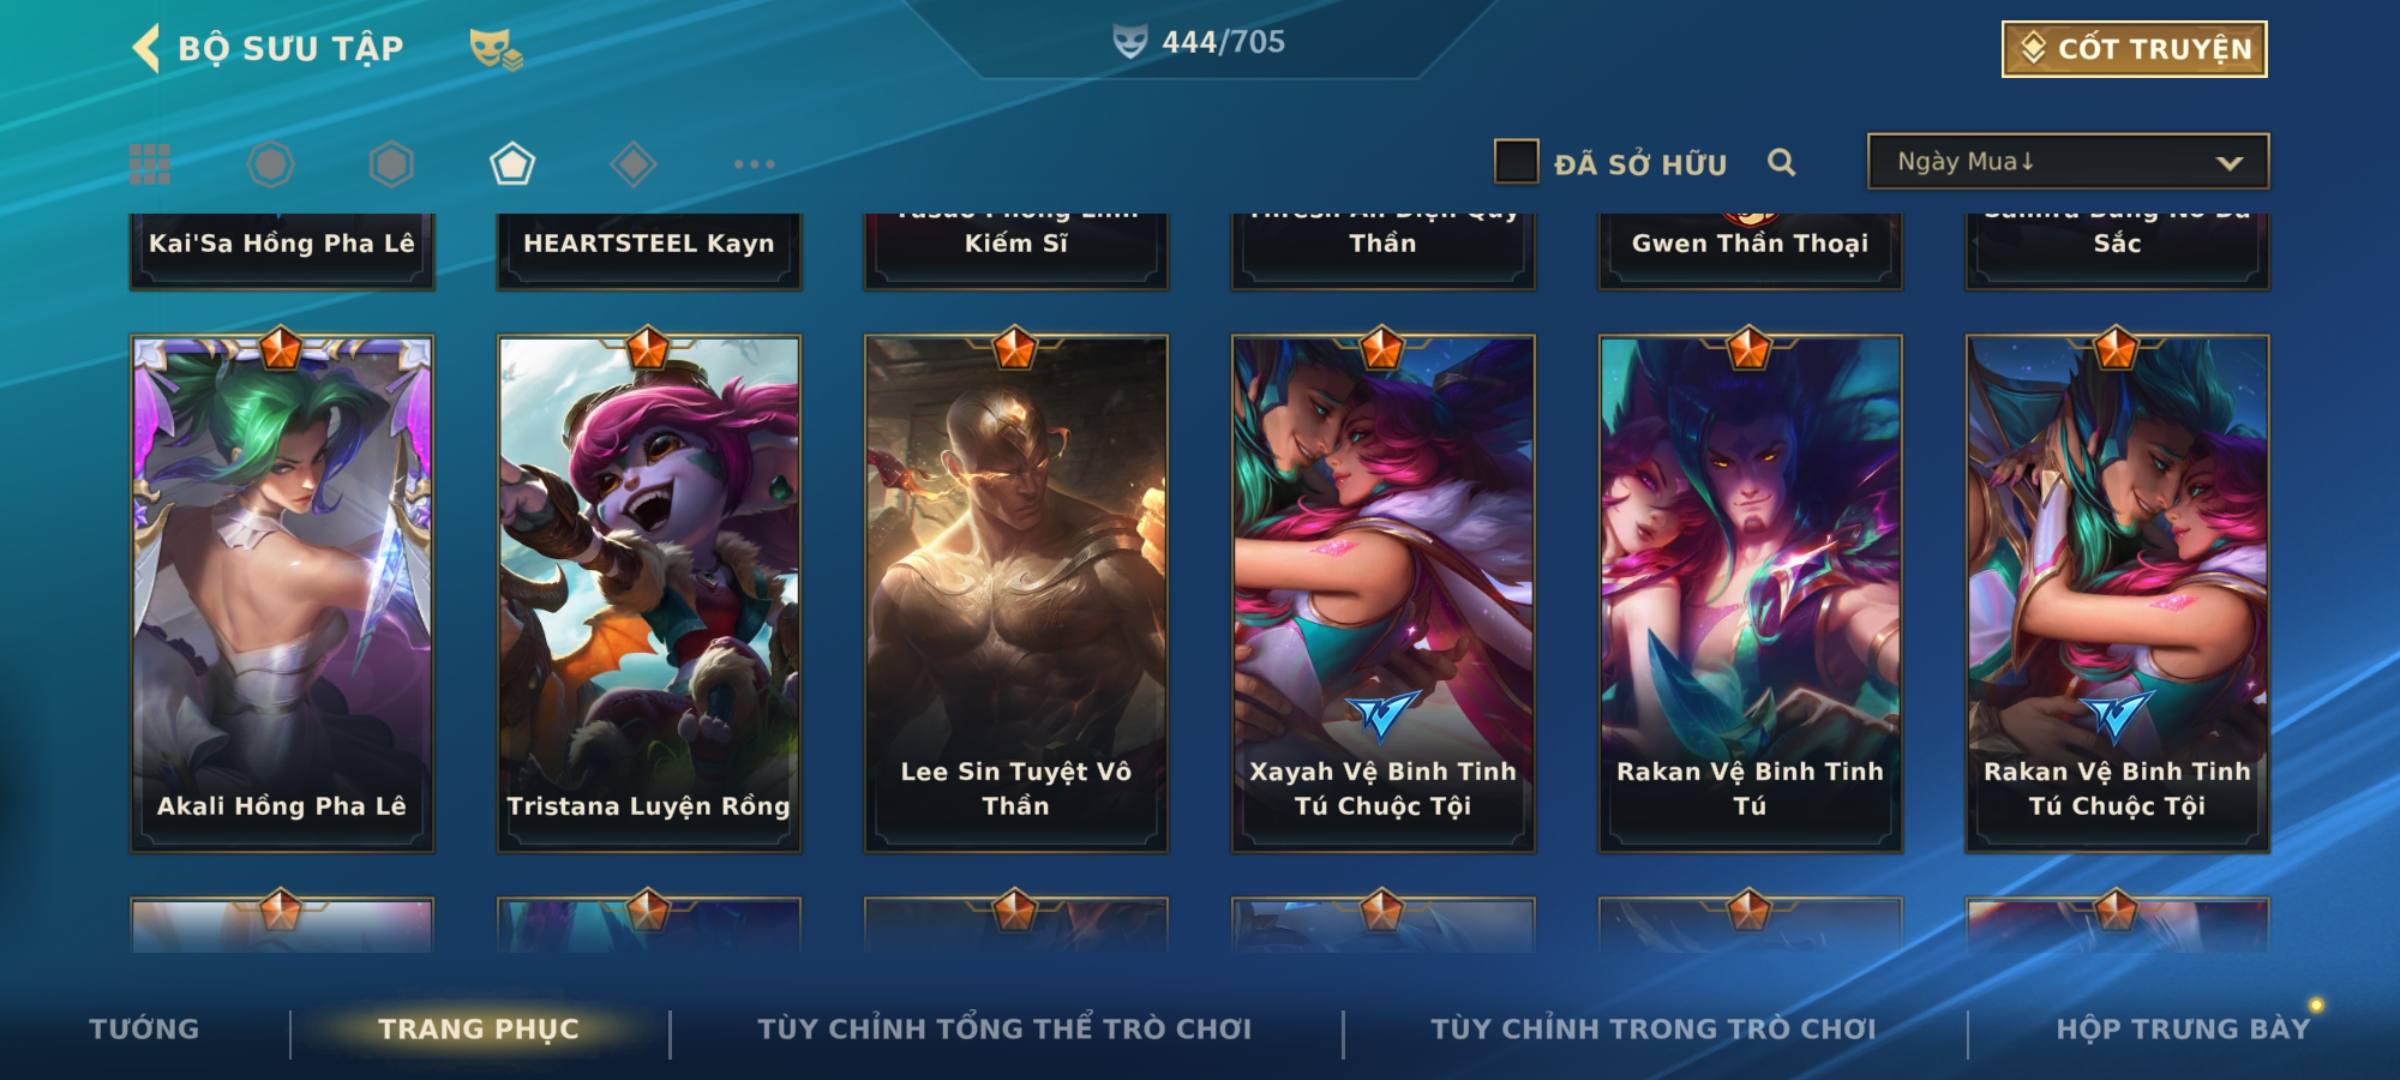
Task: Select the second hexagon gem rarity filter
Action: tap(391, 164)
